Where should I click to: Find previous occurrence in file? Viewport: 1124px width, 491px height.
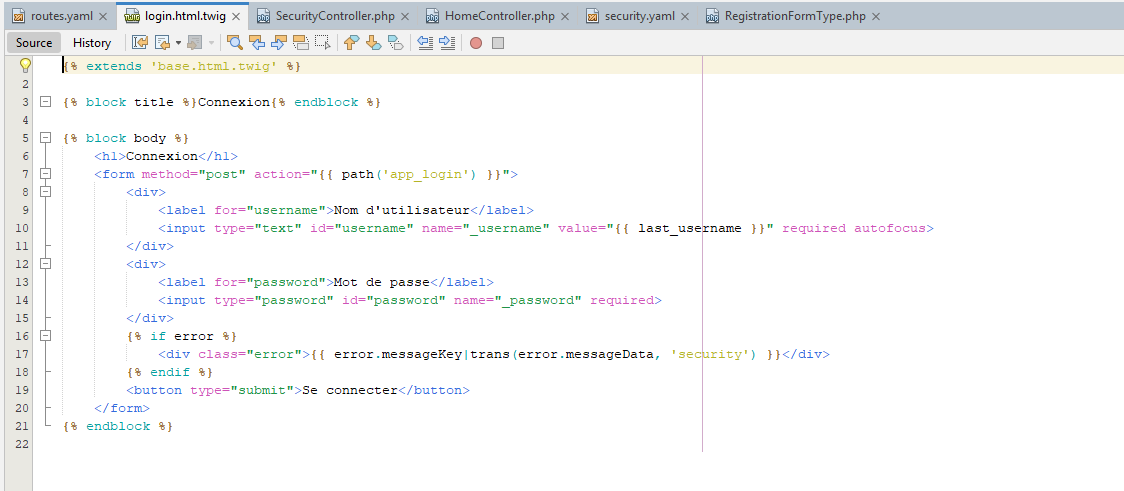(x=257, y=43)
